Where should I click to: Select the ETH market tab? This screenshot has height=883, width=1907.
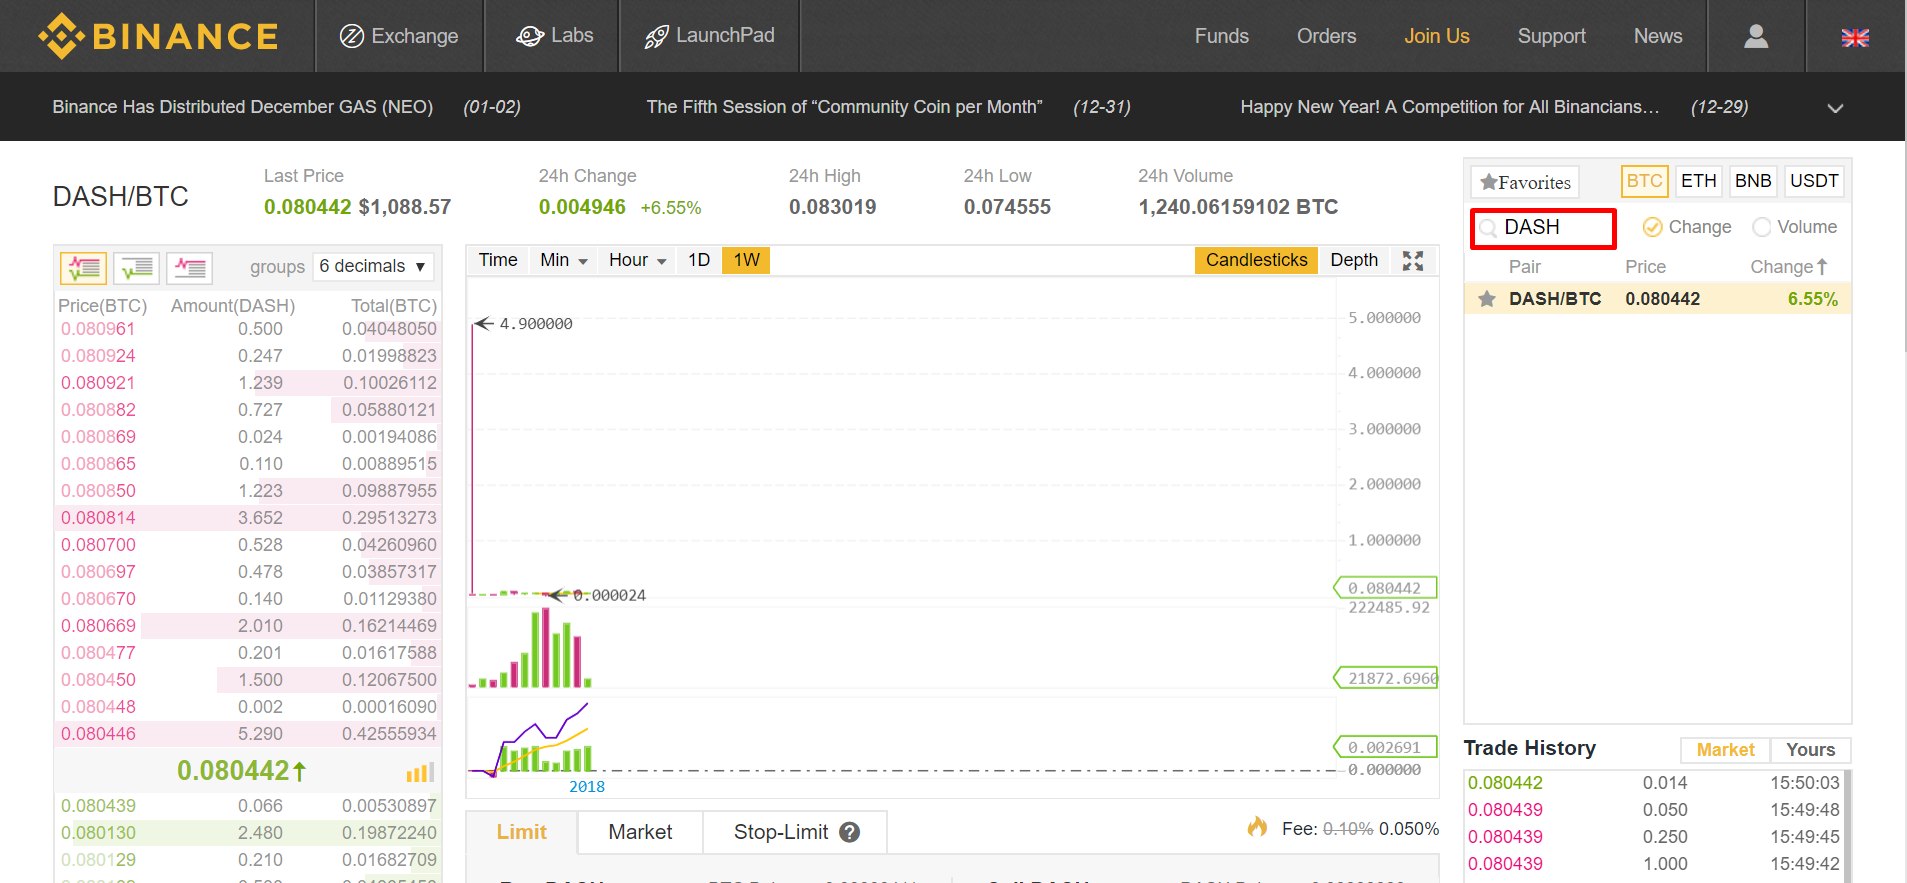click(1698, 181)
